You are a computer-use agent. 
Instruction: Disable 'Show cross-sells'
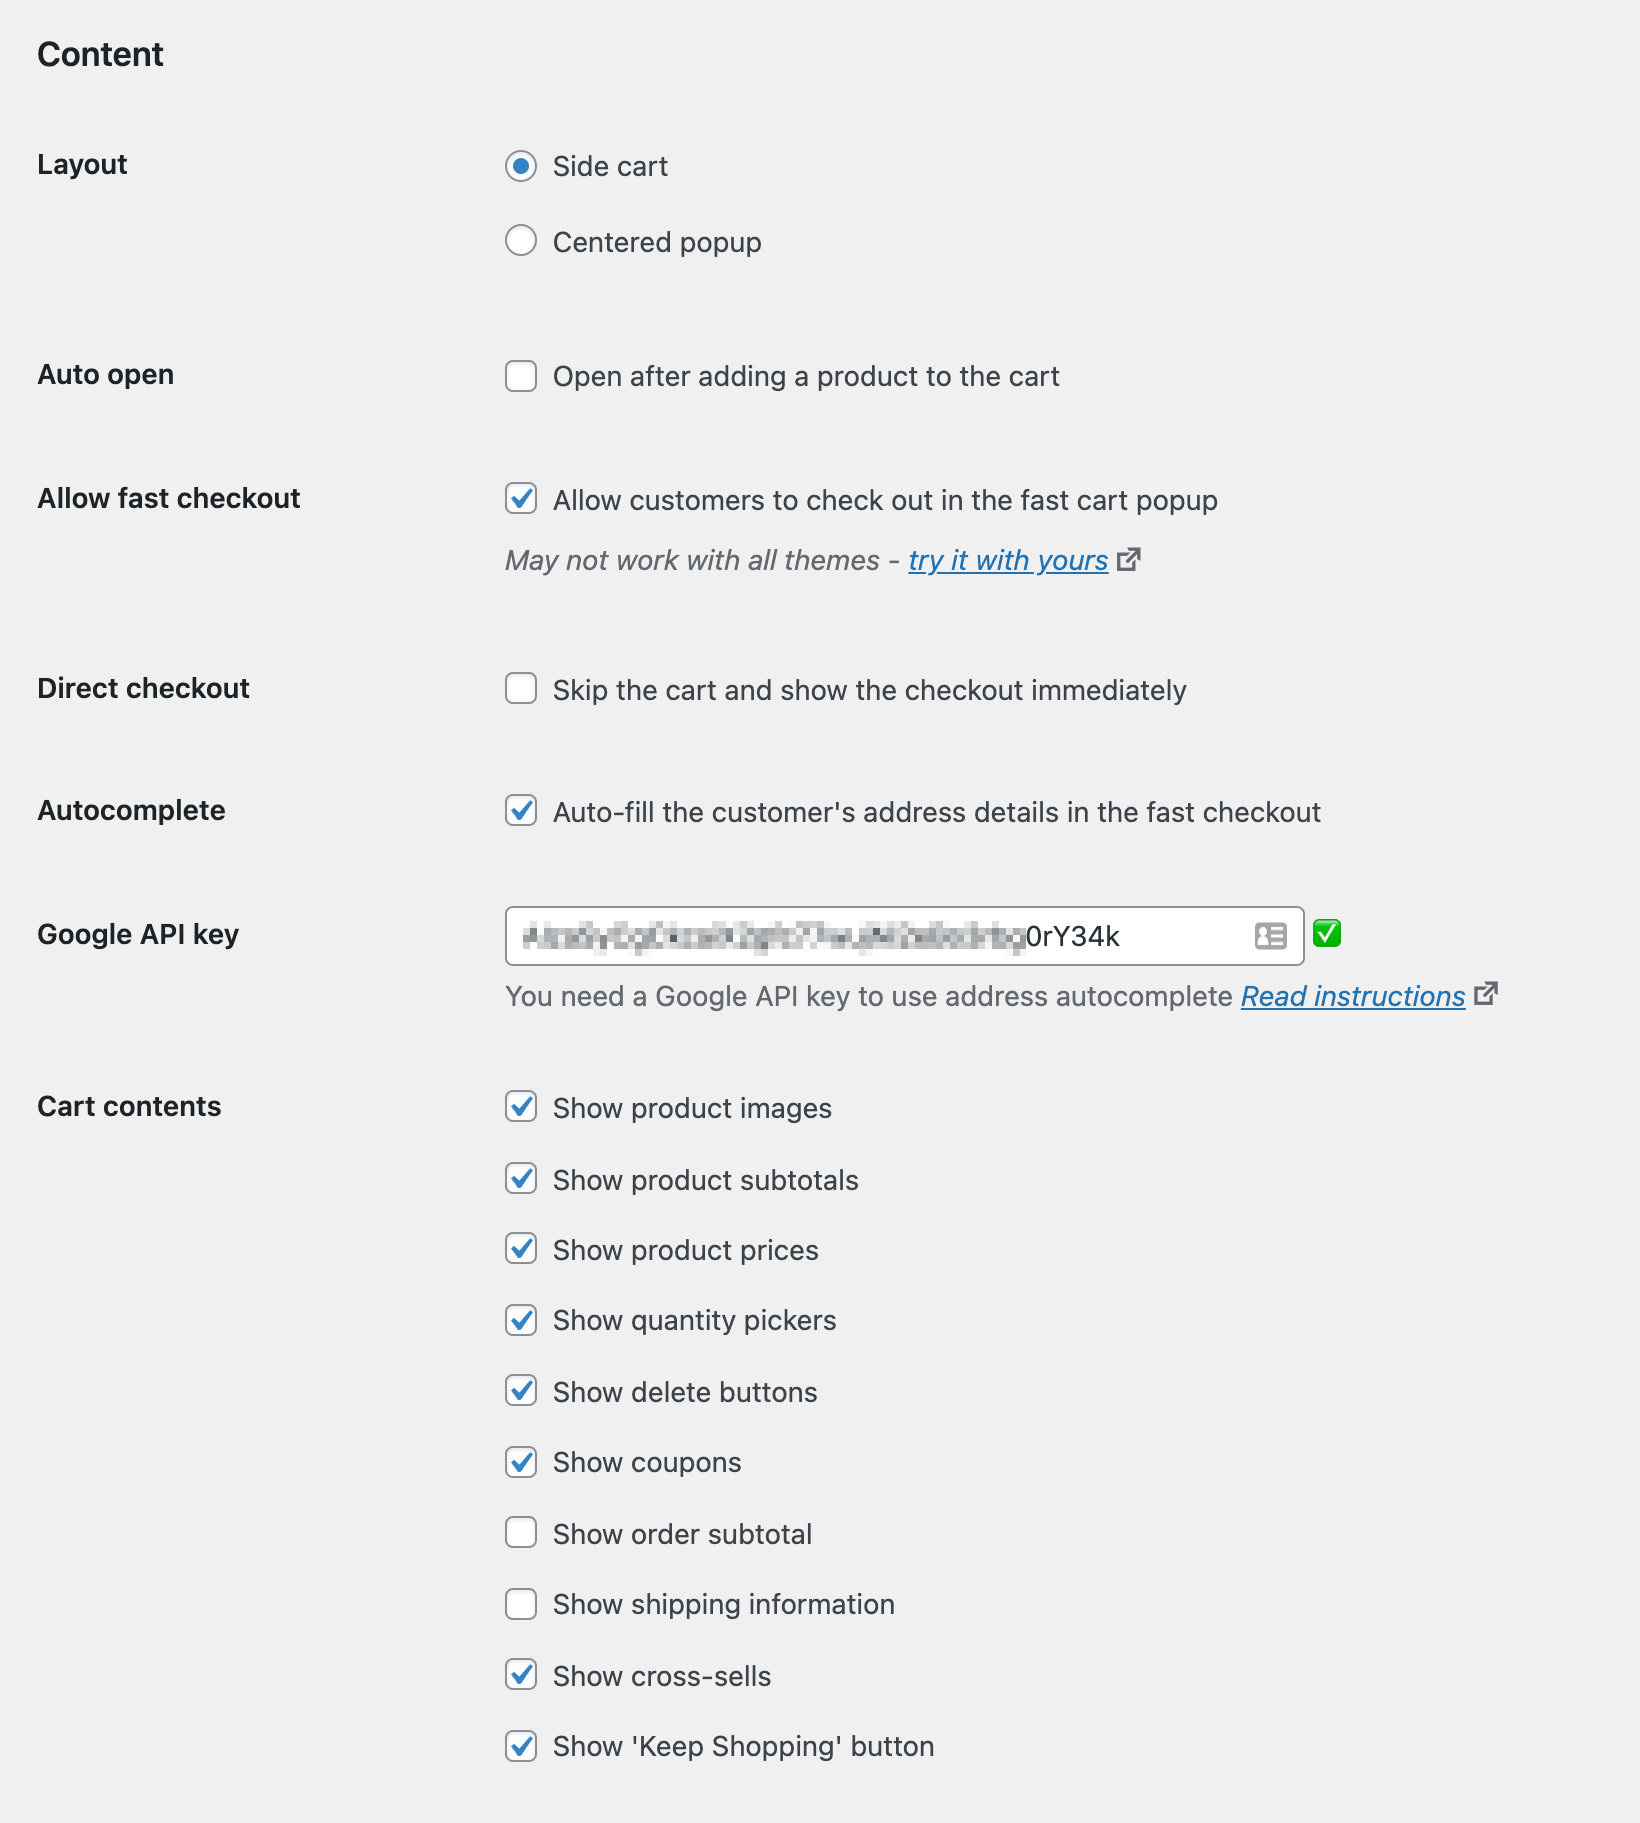(x=520, y=1675)
